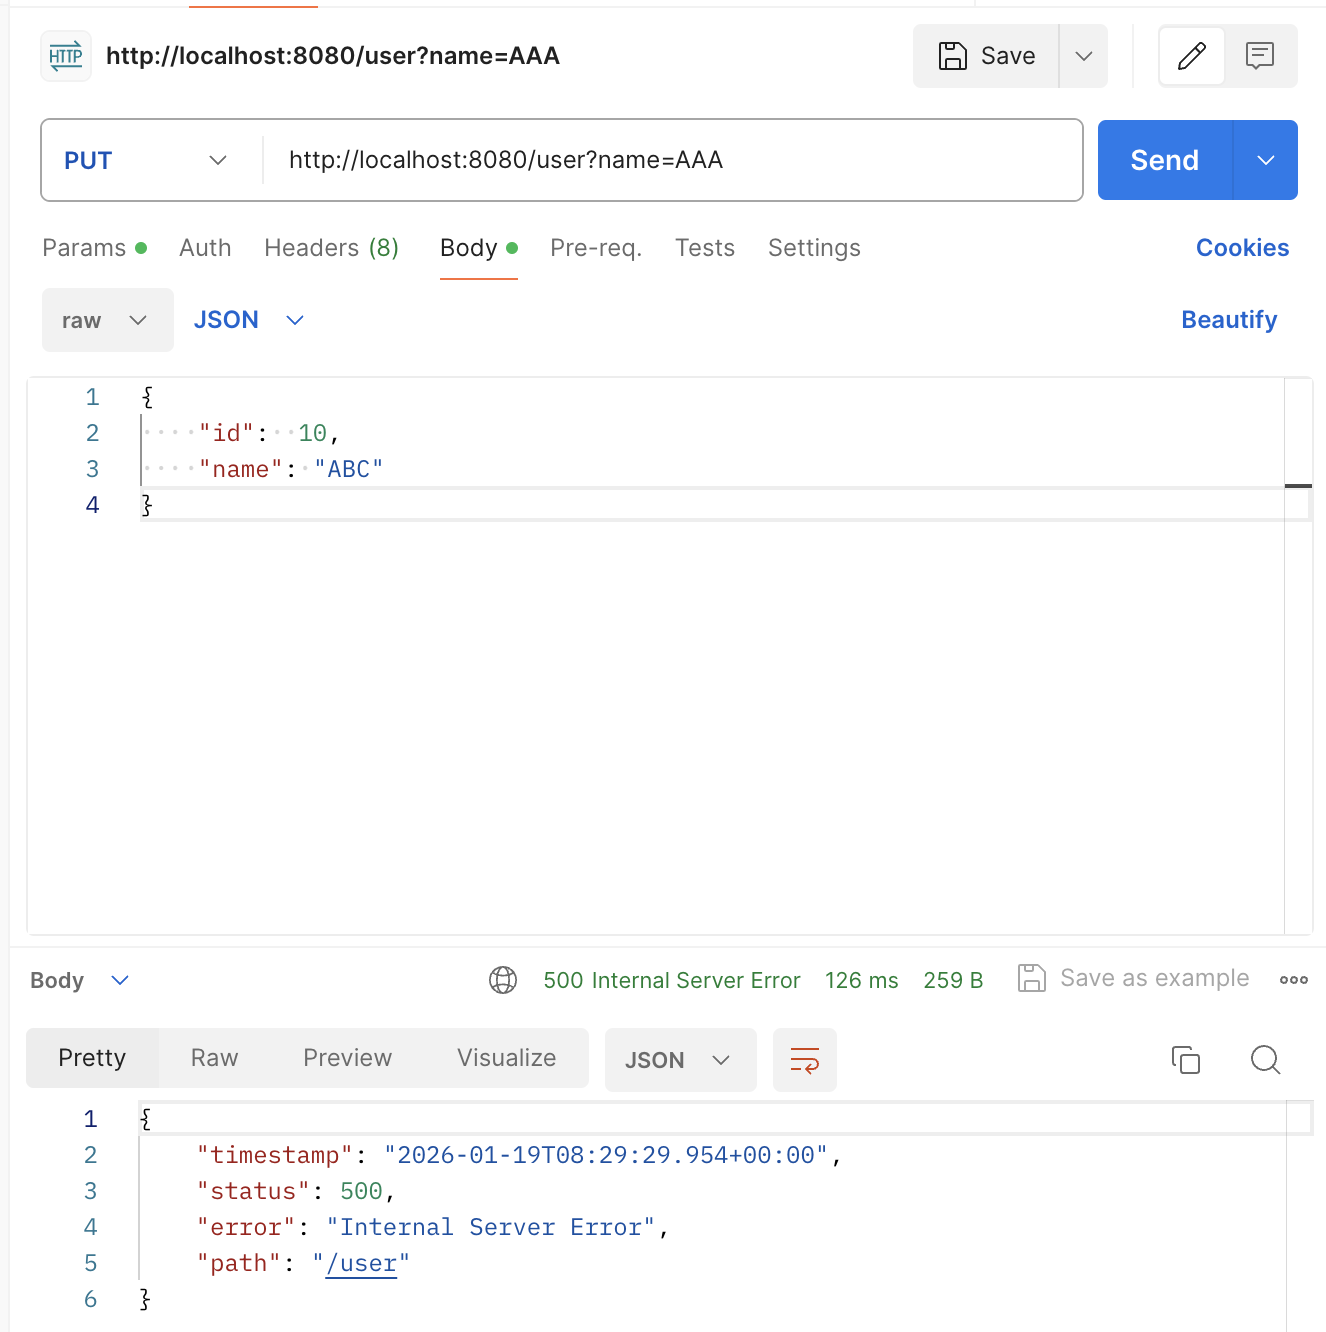1326x1332 pixels.
Task: Click the 126 ms response time
Action: (862, 980)
